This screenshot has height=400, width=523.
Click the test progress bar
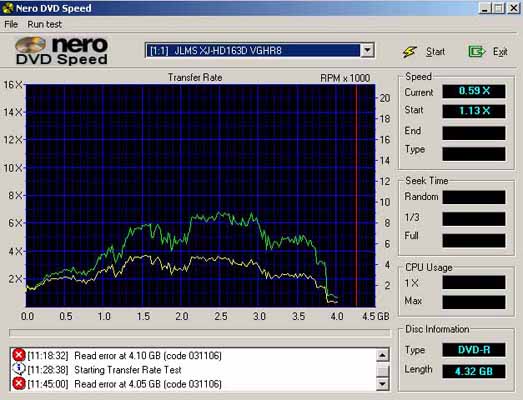pos(199,333)
